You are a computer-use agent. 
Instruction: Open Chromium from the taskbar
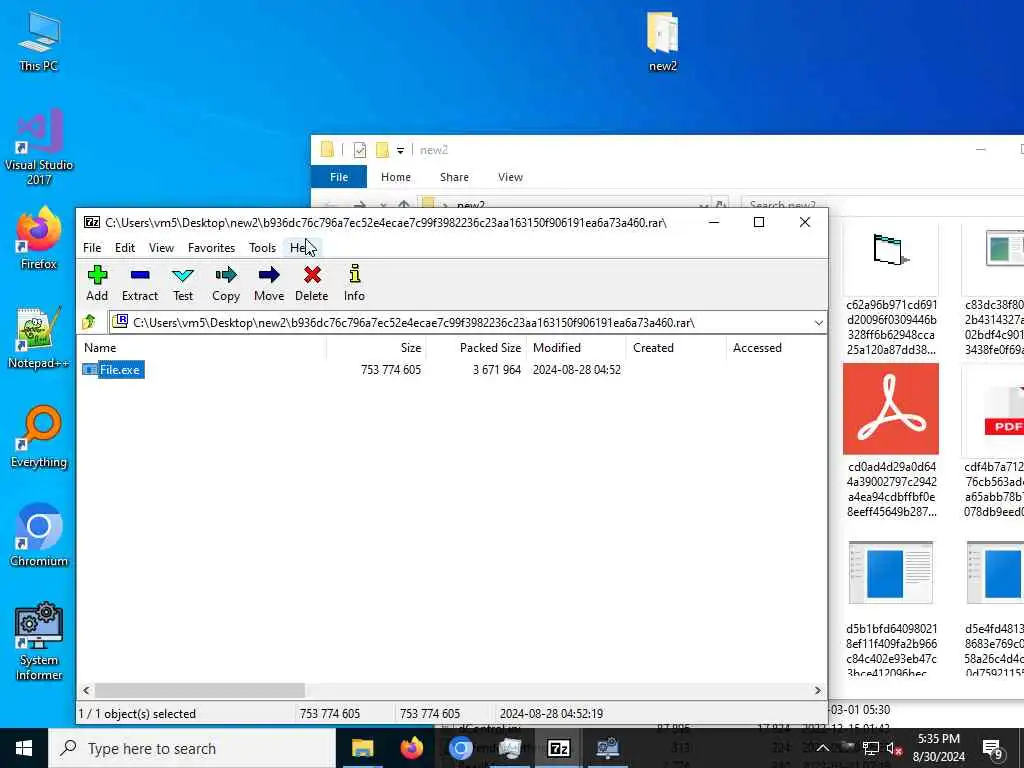[460, 748]
